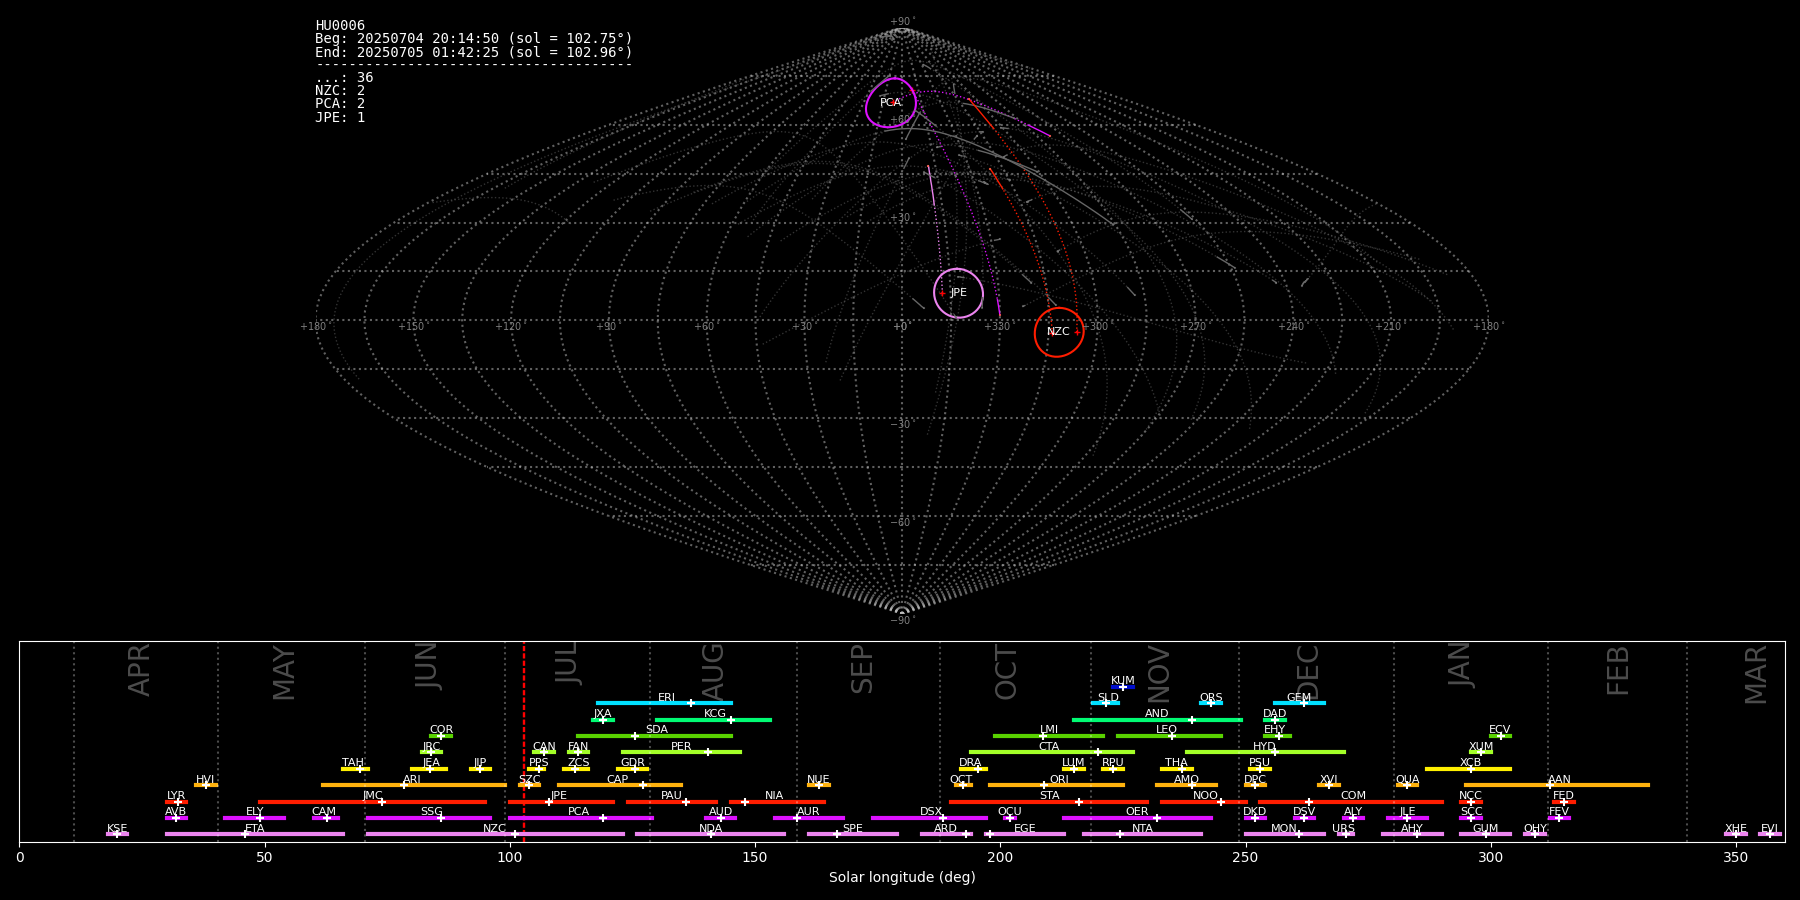The width and height of the screenshot is (1800, 900).
Task: Click the NIA shower label in timeline
Action: 774,796
